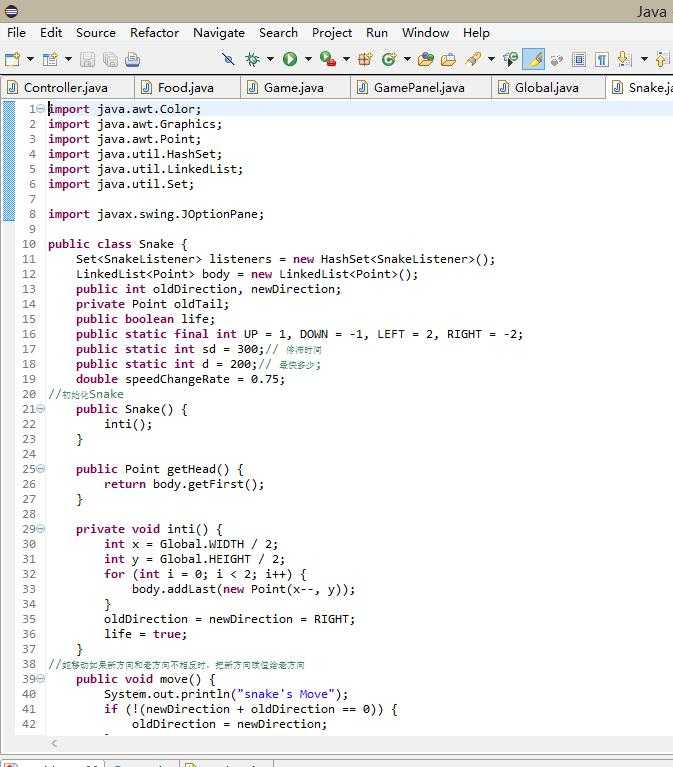Open the Debug configurations dropdown arrow
The width and height of the screenshot is (673, 767).
coord(270,59)
